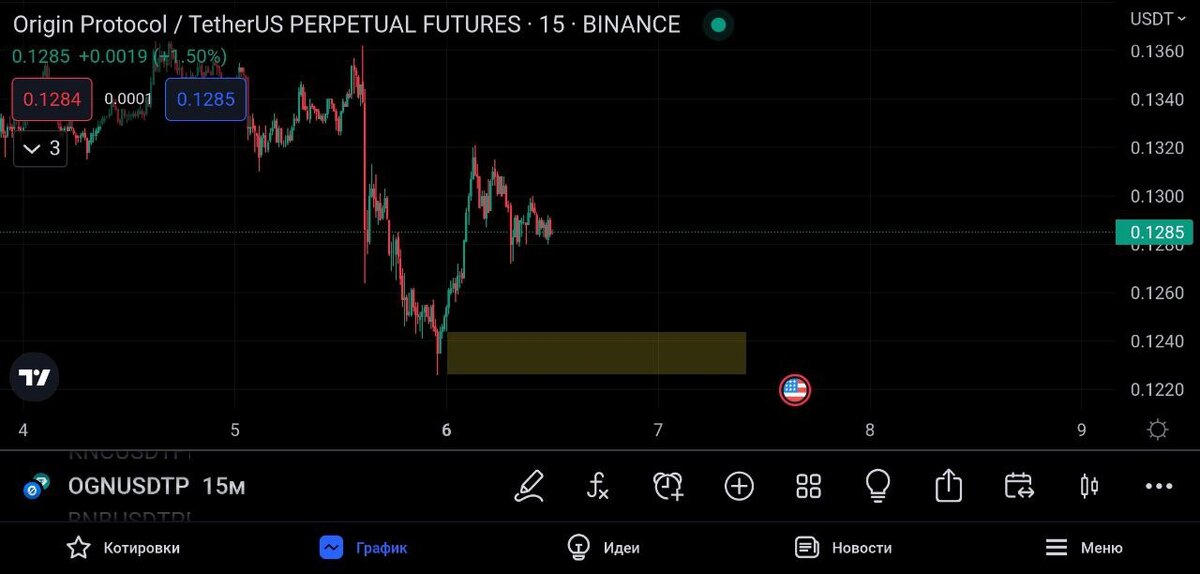The height and width of the screenshot is (574, 1200).
Task: Open the Меню tab
Action: (x=1084, y=548)
